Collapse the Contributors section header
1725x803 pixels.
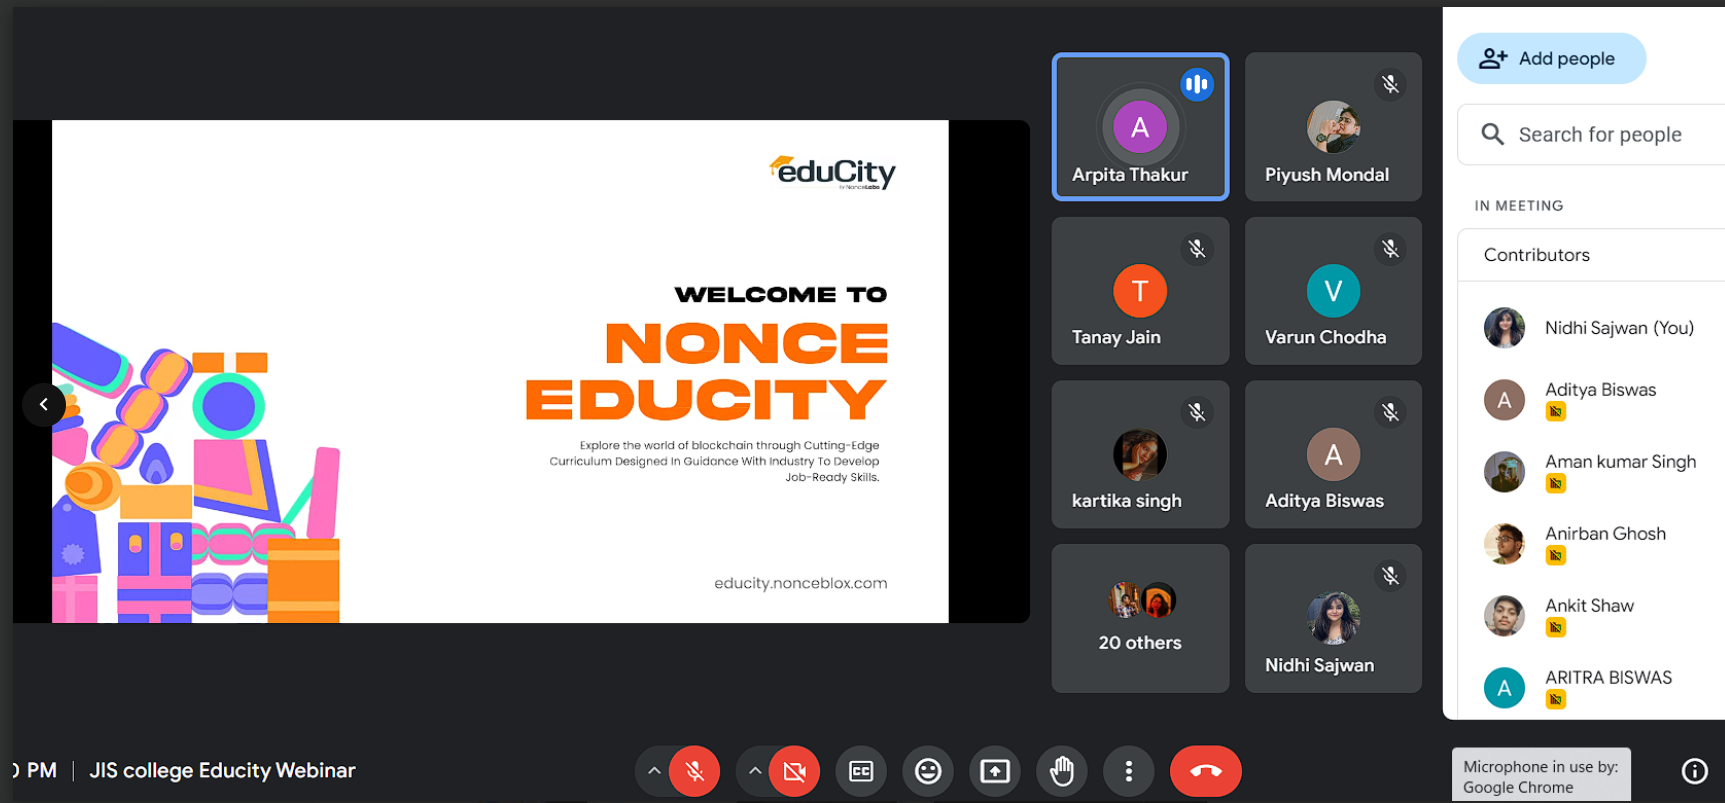pyautogui.click(x=1591, y=255)
